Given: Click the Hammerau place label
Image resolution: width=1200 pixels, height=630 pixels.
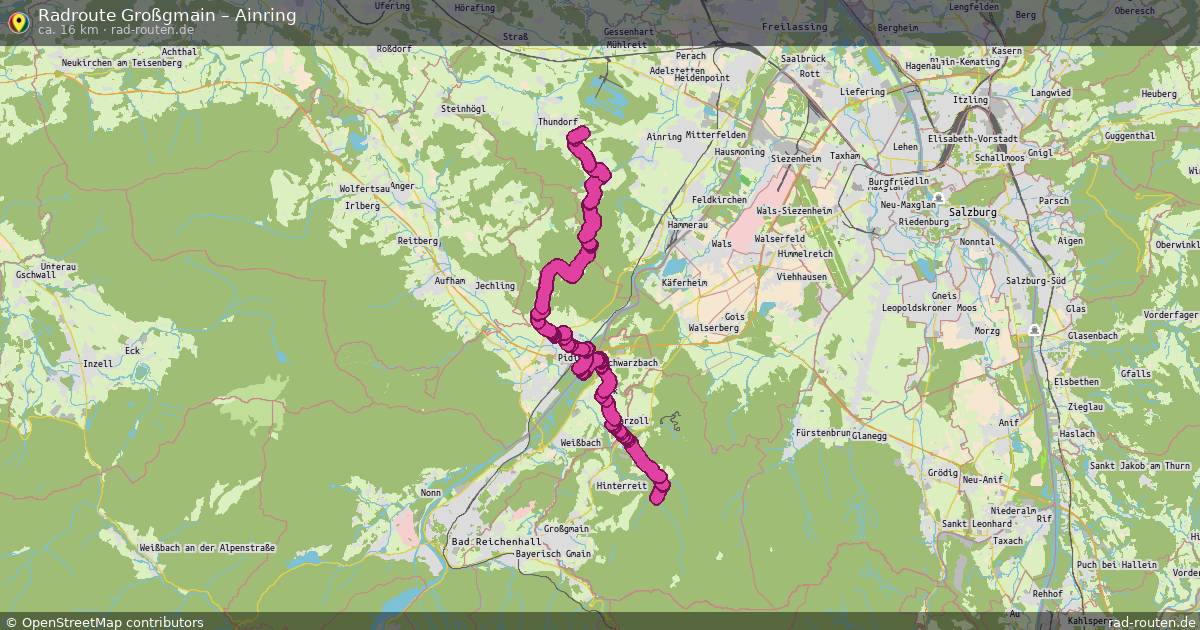Looking at the screenshot, I should click(x=687, y=225).
